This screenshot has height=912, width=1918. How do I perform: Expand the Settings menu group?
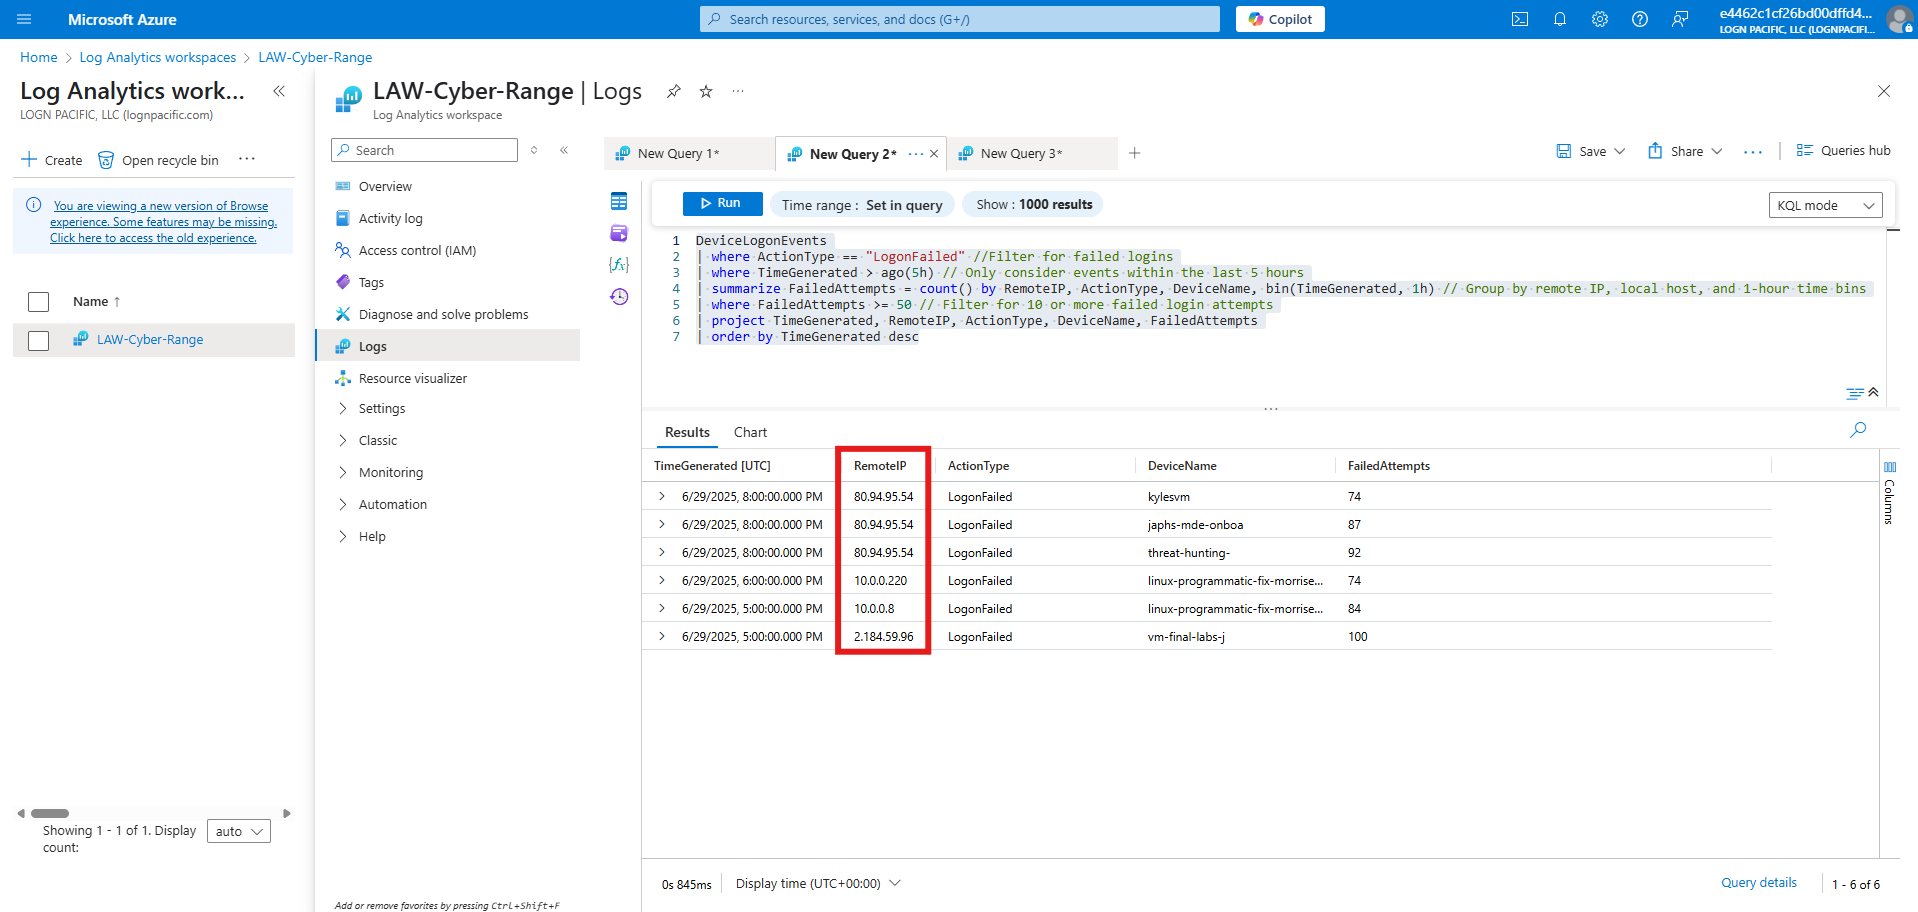pos(343,408)
